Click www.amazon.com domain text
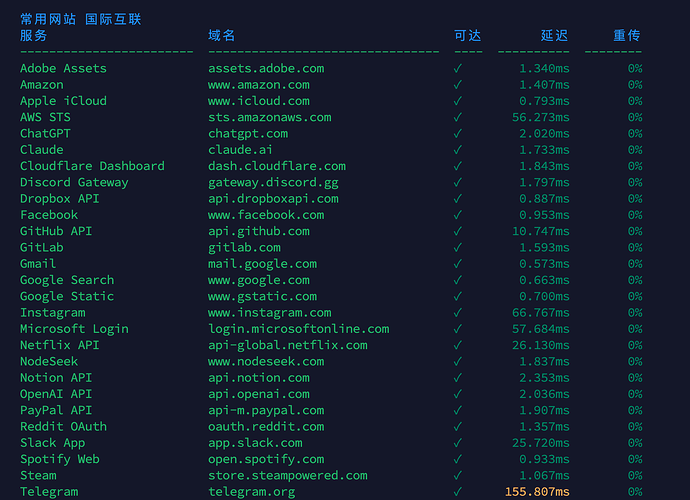Image resolution: width=690 pixels, height=500 pixels. click(x=259, y=85)
